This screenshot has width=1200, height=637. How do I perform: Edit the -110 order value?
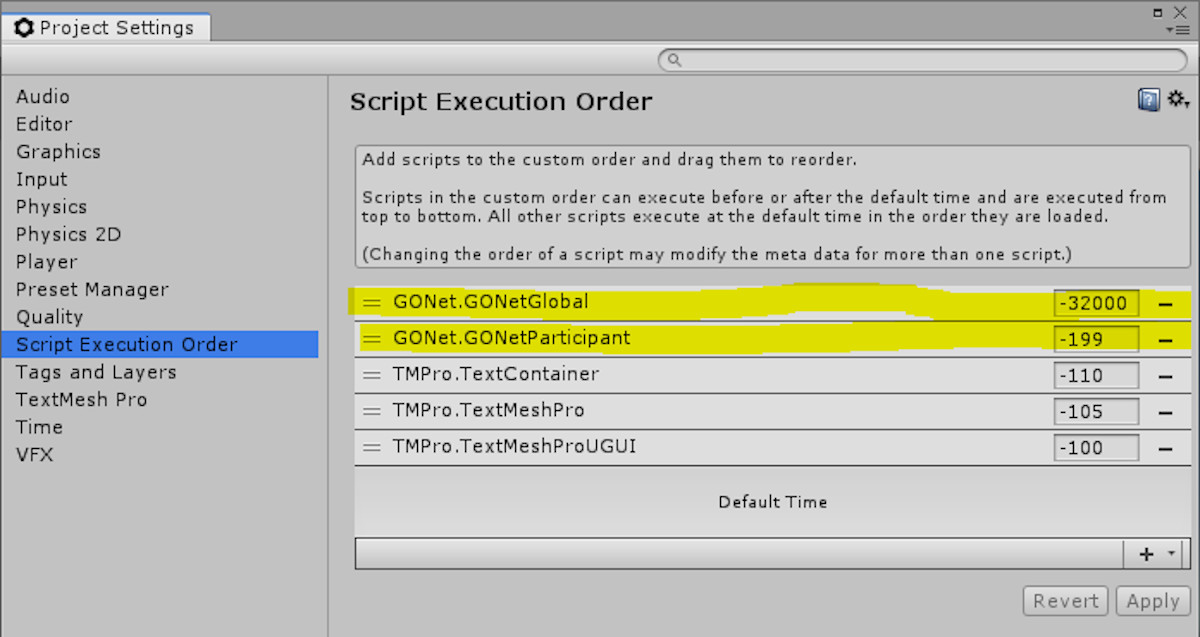click(x=1096, y=376)
